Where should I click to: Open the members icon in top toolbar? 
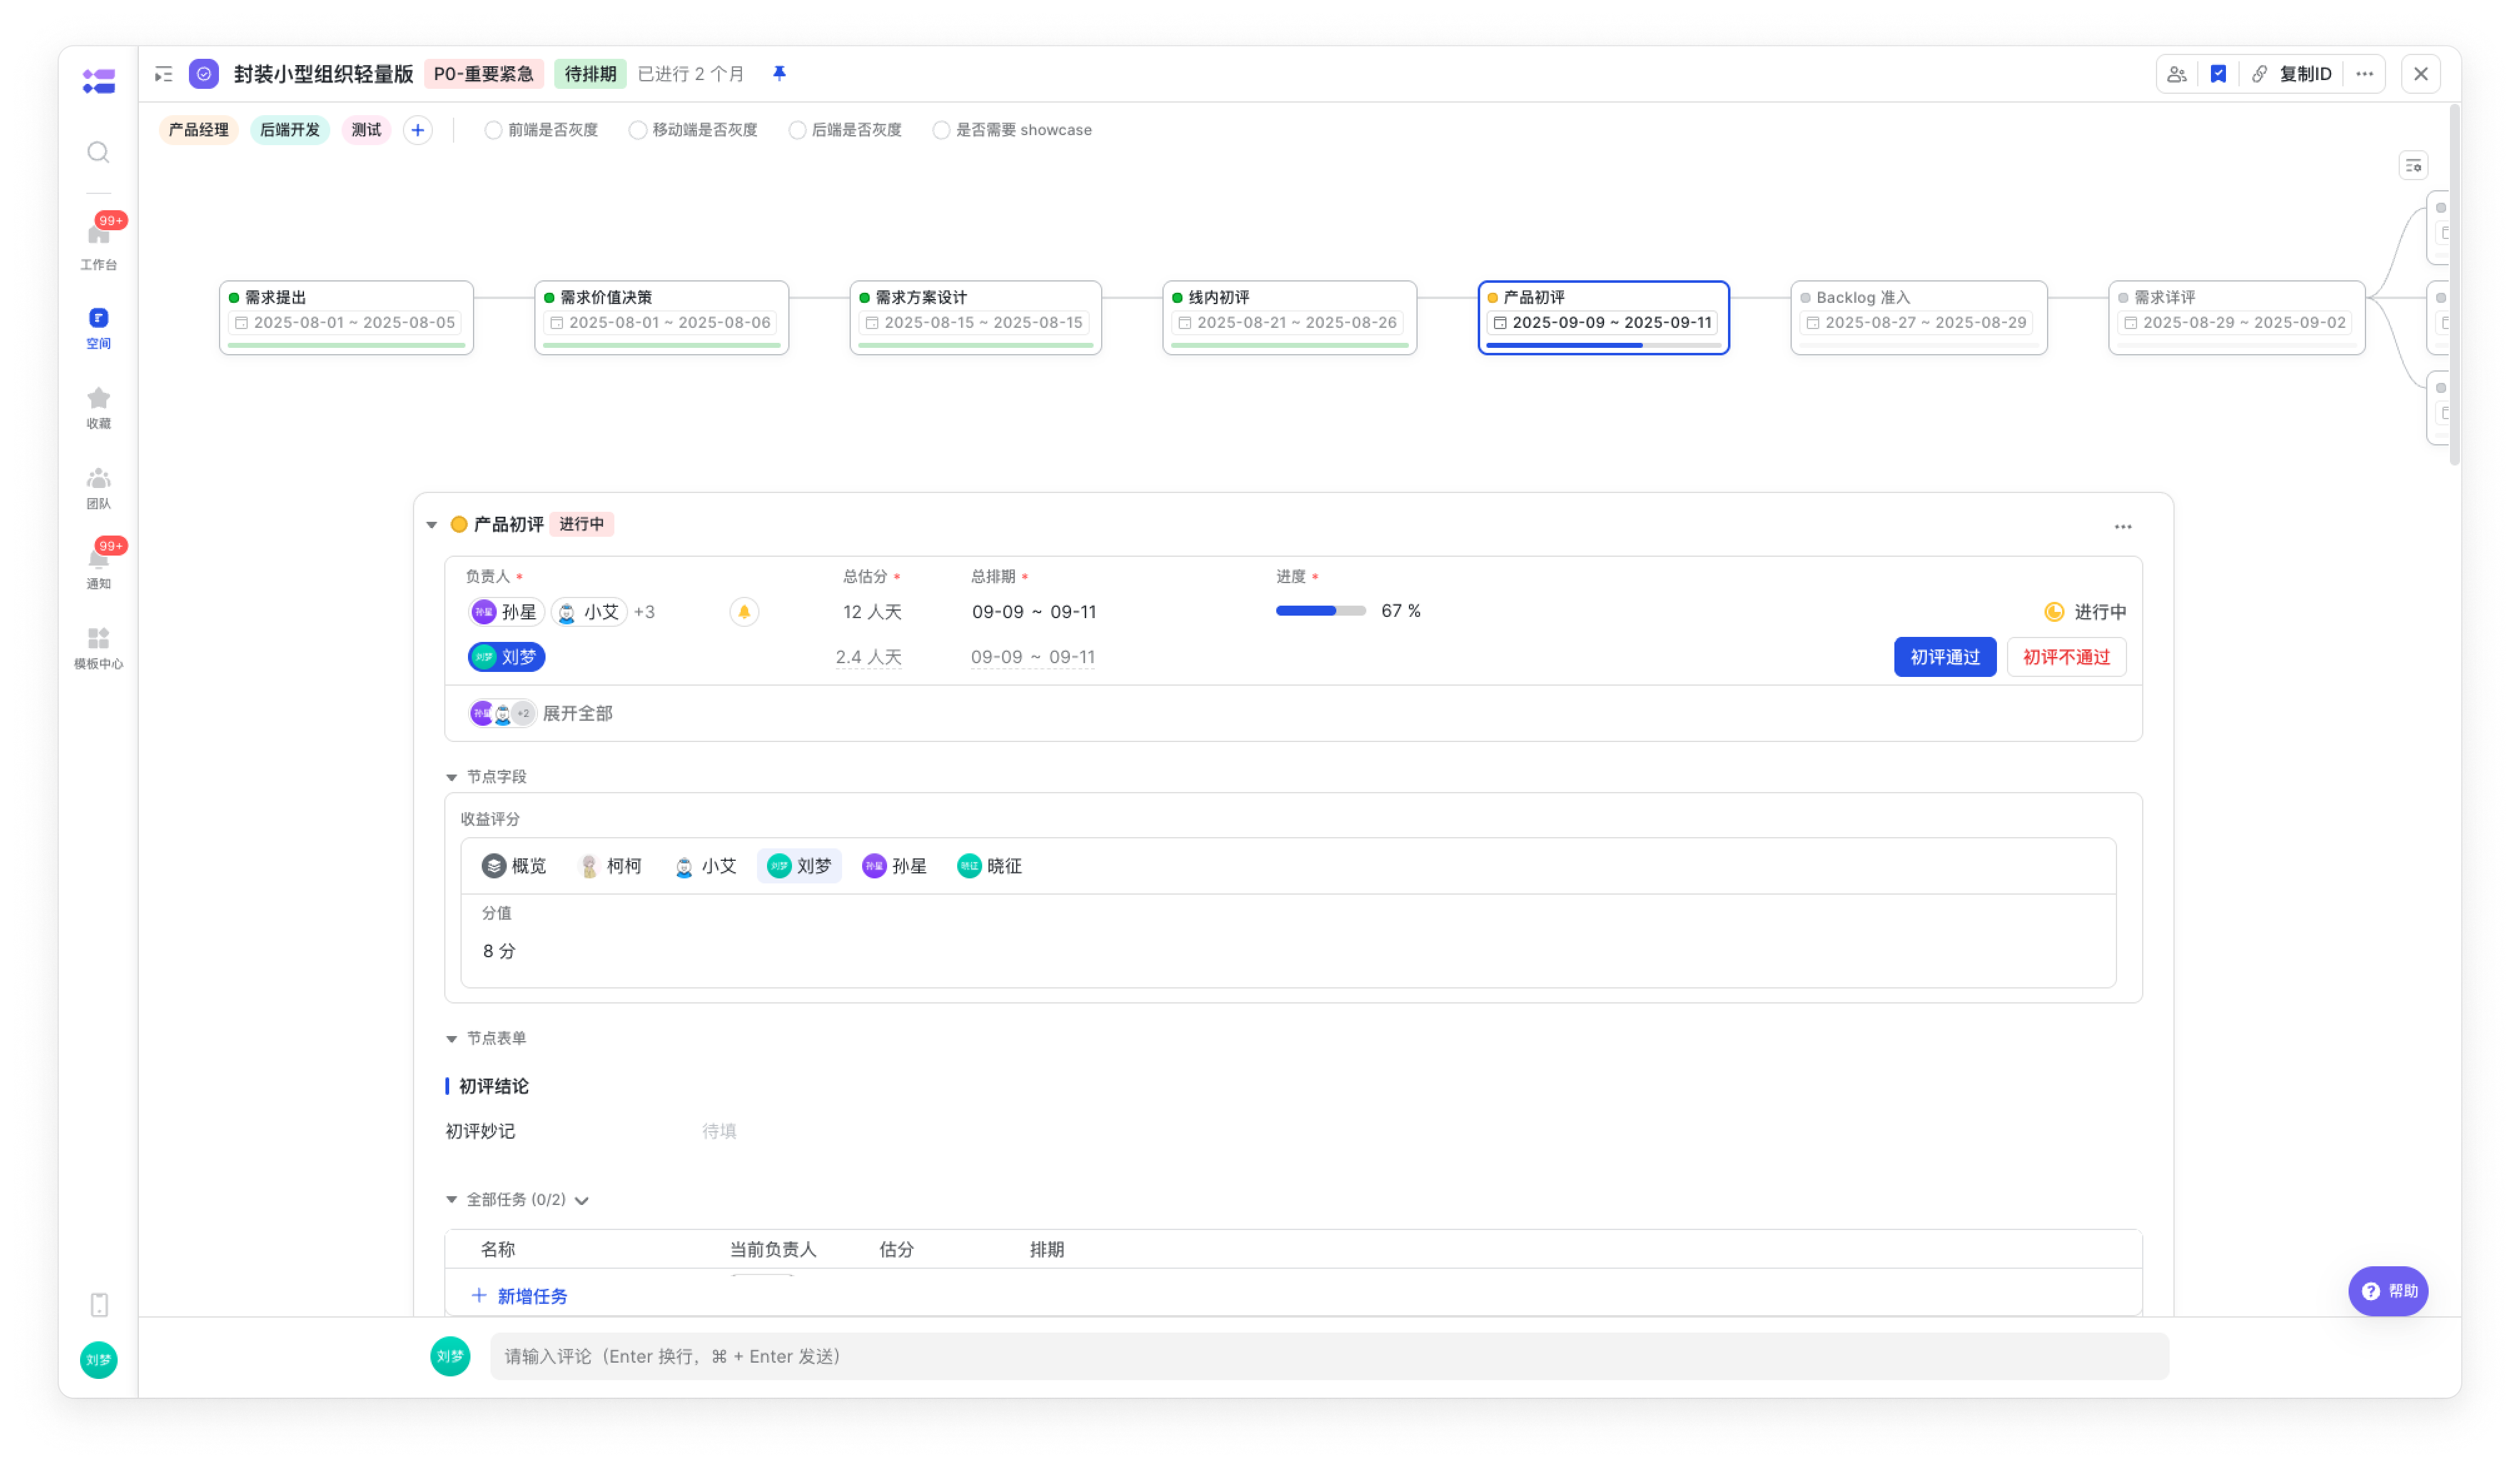(2176, 74)
